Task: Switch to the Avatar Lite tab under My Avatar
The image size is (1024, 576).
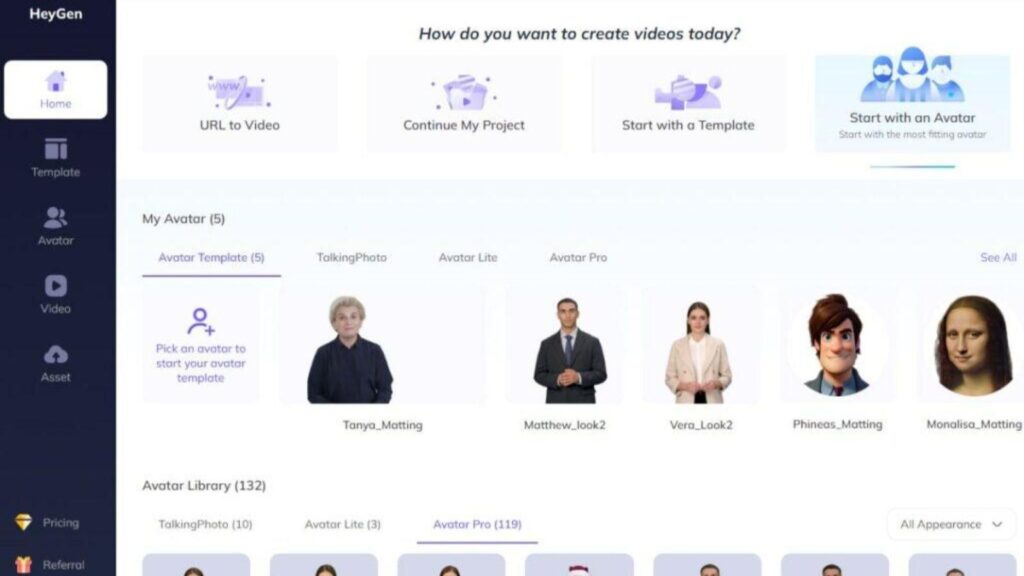Action: tap(468, 257)
